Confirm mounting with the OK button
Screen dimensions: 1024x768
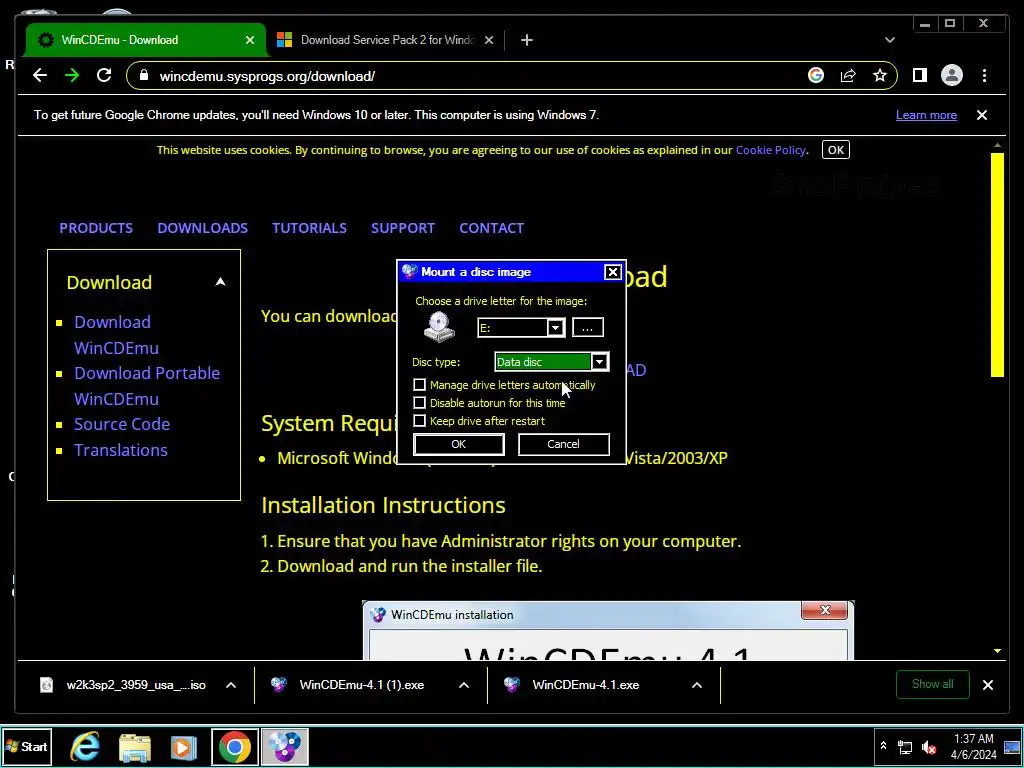click(458, 444)
